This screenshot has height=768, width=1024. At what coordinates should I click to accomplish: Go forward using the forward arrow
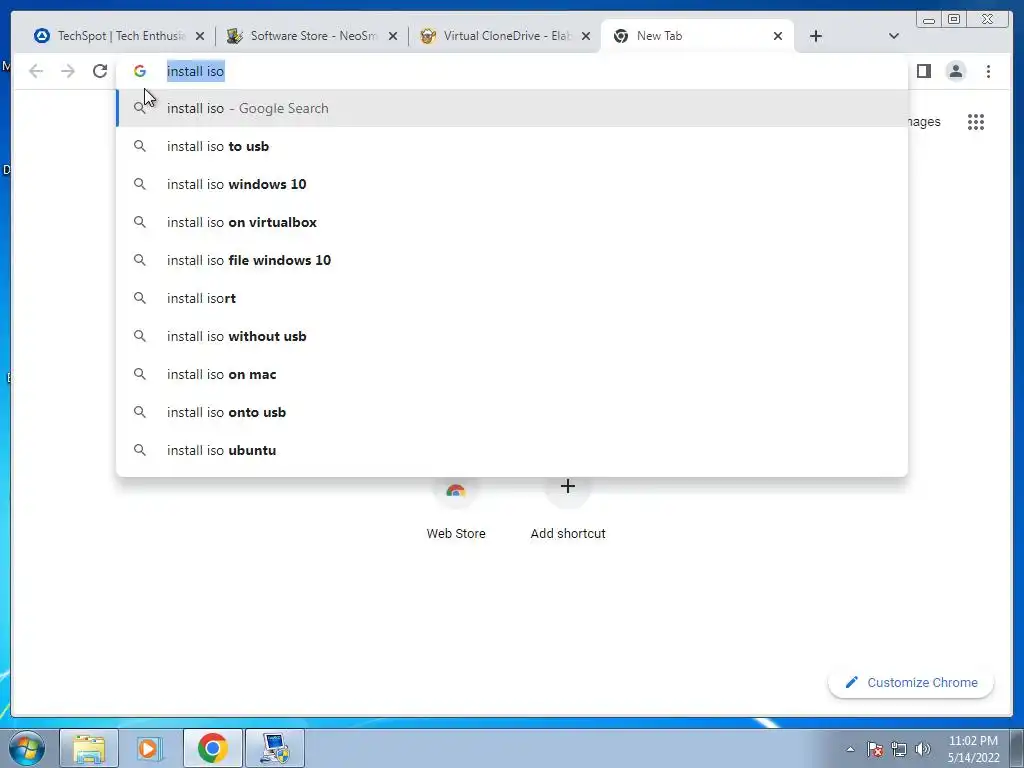coord(68,71)
